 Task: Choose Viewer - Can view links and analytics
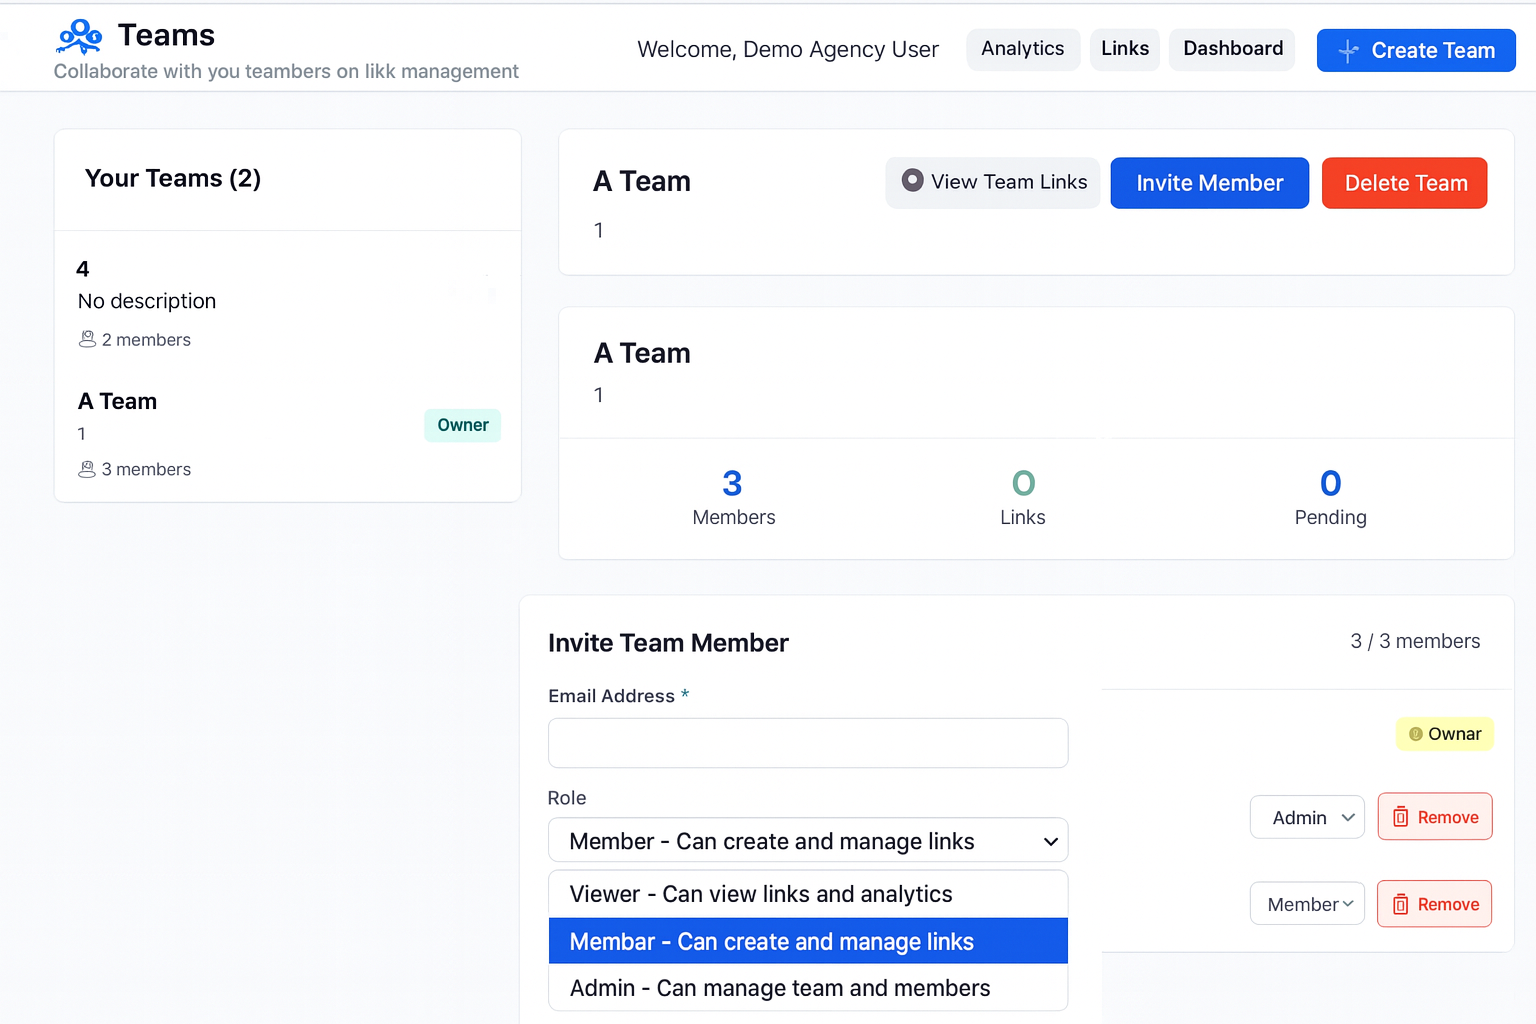coord(808,894)
